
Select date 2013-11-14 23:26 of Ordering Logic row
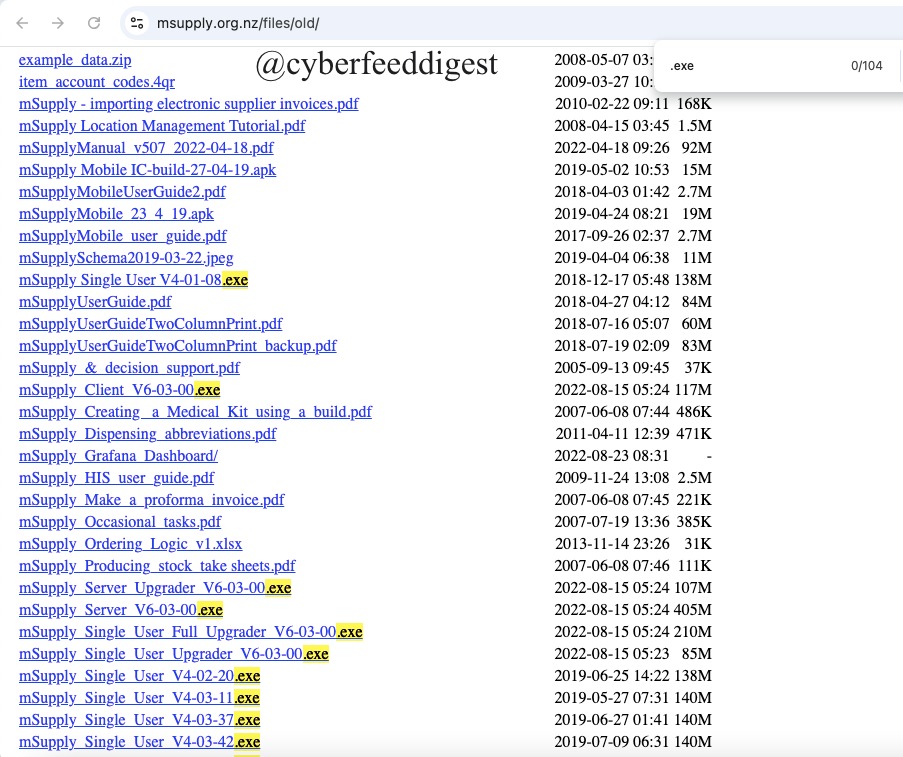coord(612,544)
